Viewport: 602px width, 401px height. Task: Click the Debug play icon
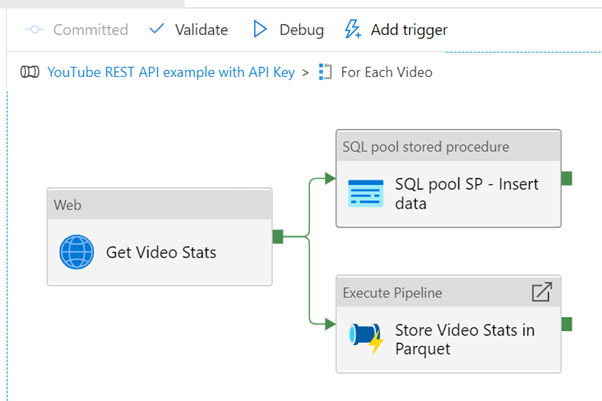coord(260,29)
